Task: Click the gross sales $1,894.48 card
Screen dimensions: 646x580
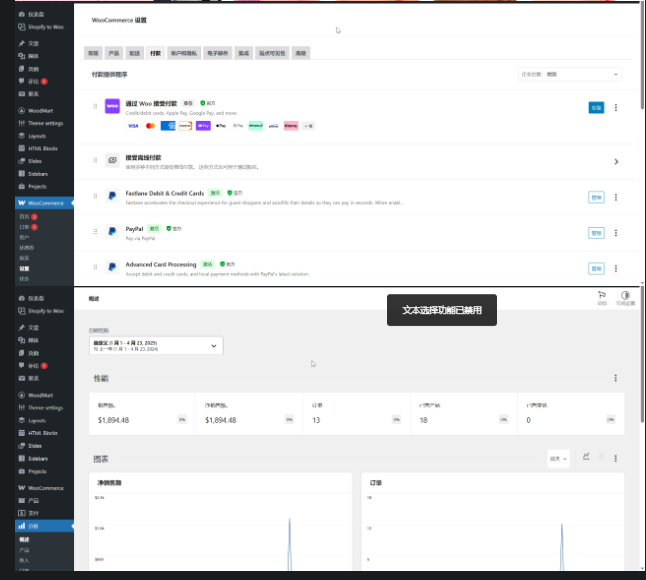Action: [142, 414]
